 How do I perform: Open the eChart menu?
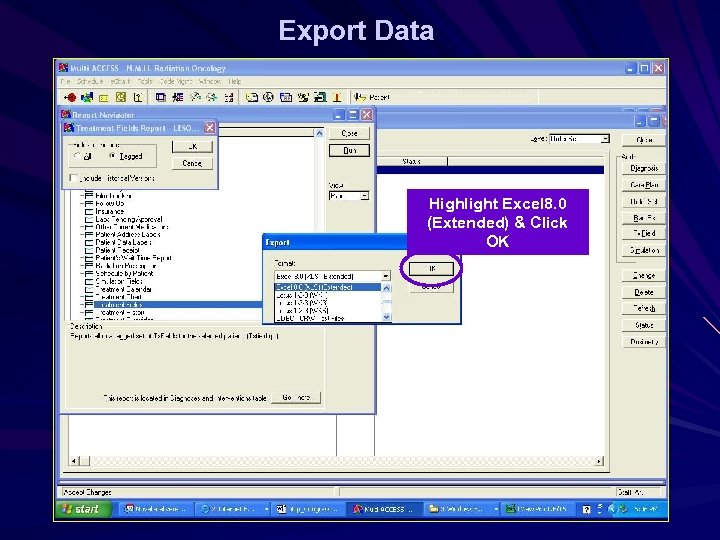(120, 82)
